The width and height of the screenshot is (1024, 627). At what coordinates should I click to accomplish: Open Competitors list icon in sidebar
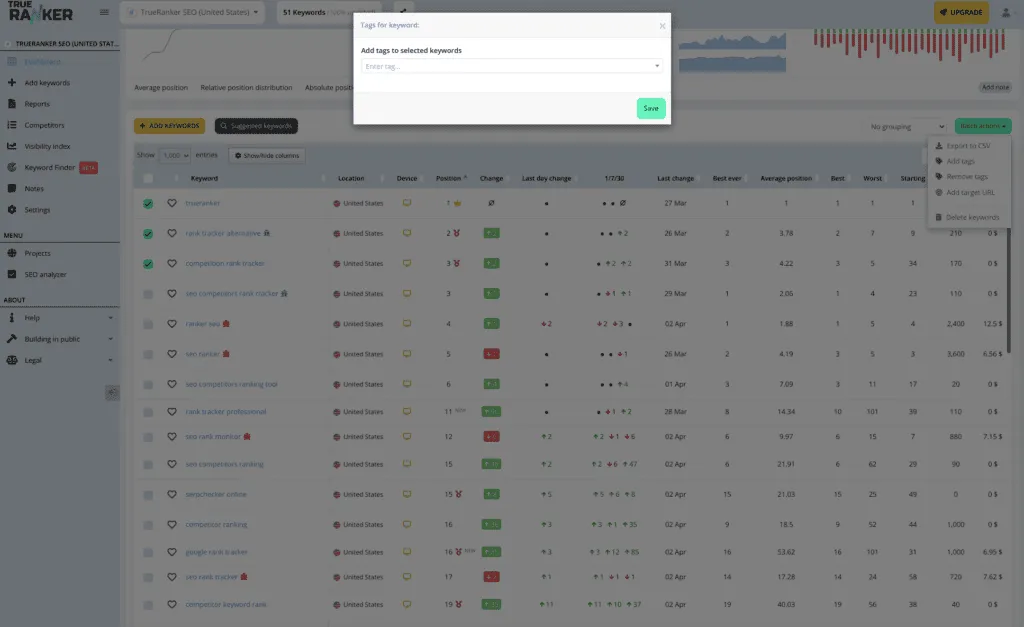(x=12, y=125)
